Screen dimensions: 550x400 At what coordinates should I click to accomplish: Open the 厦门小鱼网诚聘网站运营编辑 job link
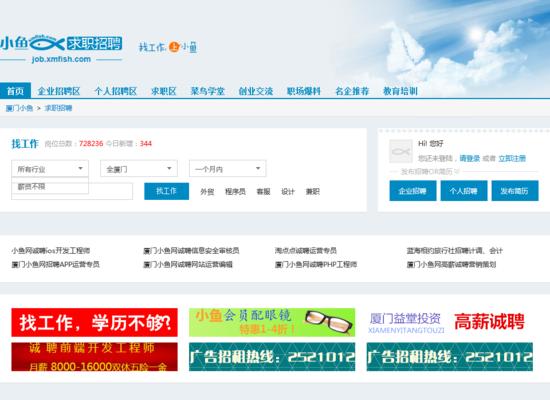tap(188, 264)
